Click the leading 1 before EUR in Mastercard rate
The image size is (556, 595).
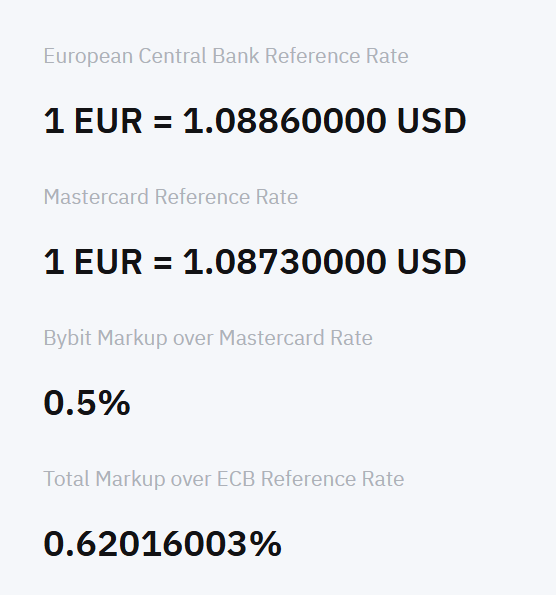(54, 262)
